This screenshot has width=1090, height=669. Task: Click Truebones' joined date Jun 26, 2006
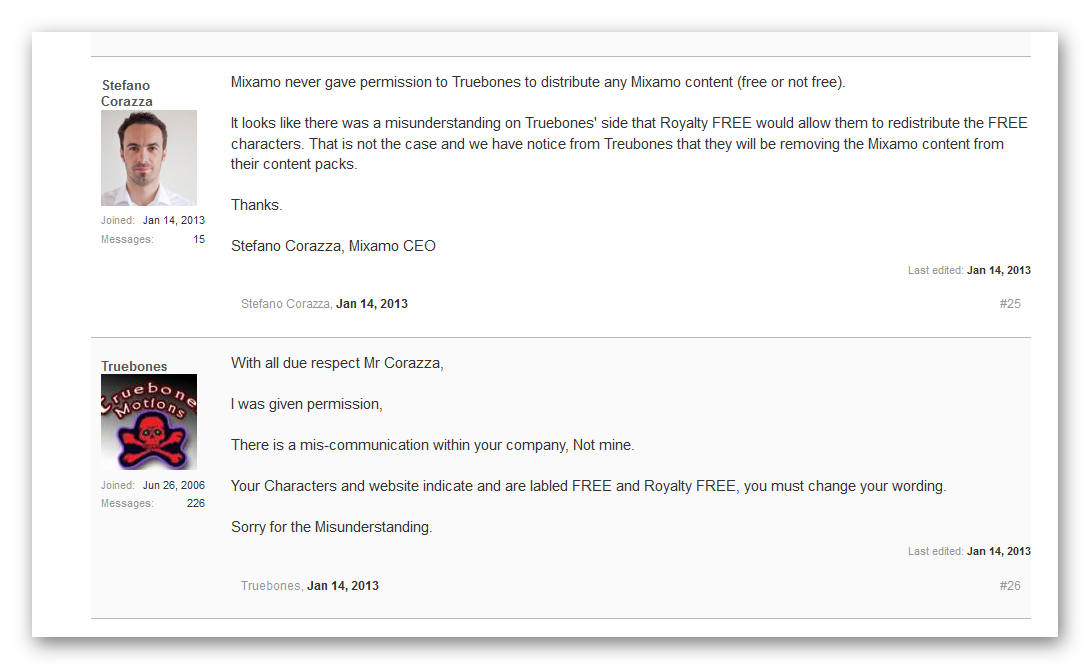[174, 486]
